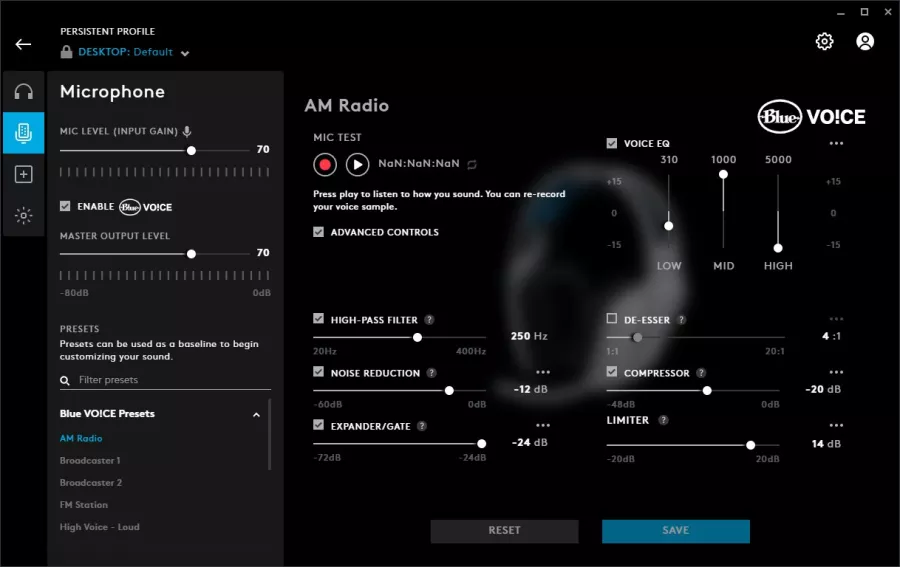
Task: Open the DESKTOP: Default profile dropdown
Action: [133, 52]
